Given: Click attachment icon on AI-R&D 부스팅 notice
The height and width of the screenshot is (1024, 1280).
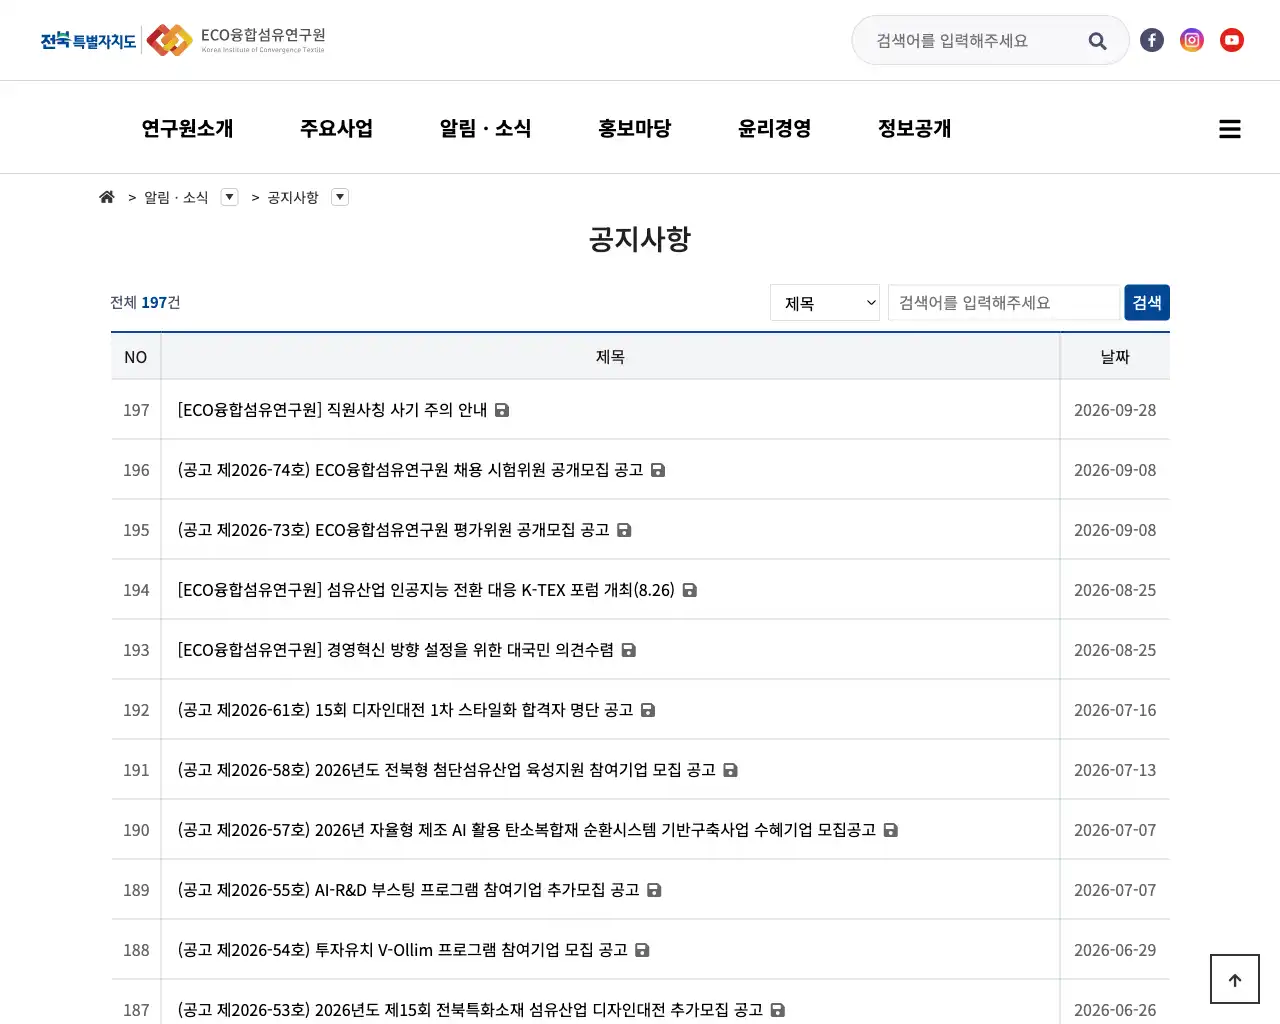Looking at the screenshot, I should 654,890.
